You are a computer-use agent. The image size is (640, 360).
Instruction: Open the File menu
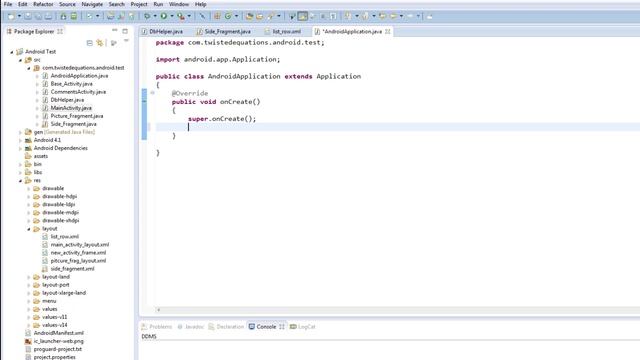coord(8,4)
